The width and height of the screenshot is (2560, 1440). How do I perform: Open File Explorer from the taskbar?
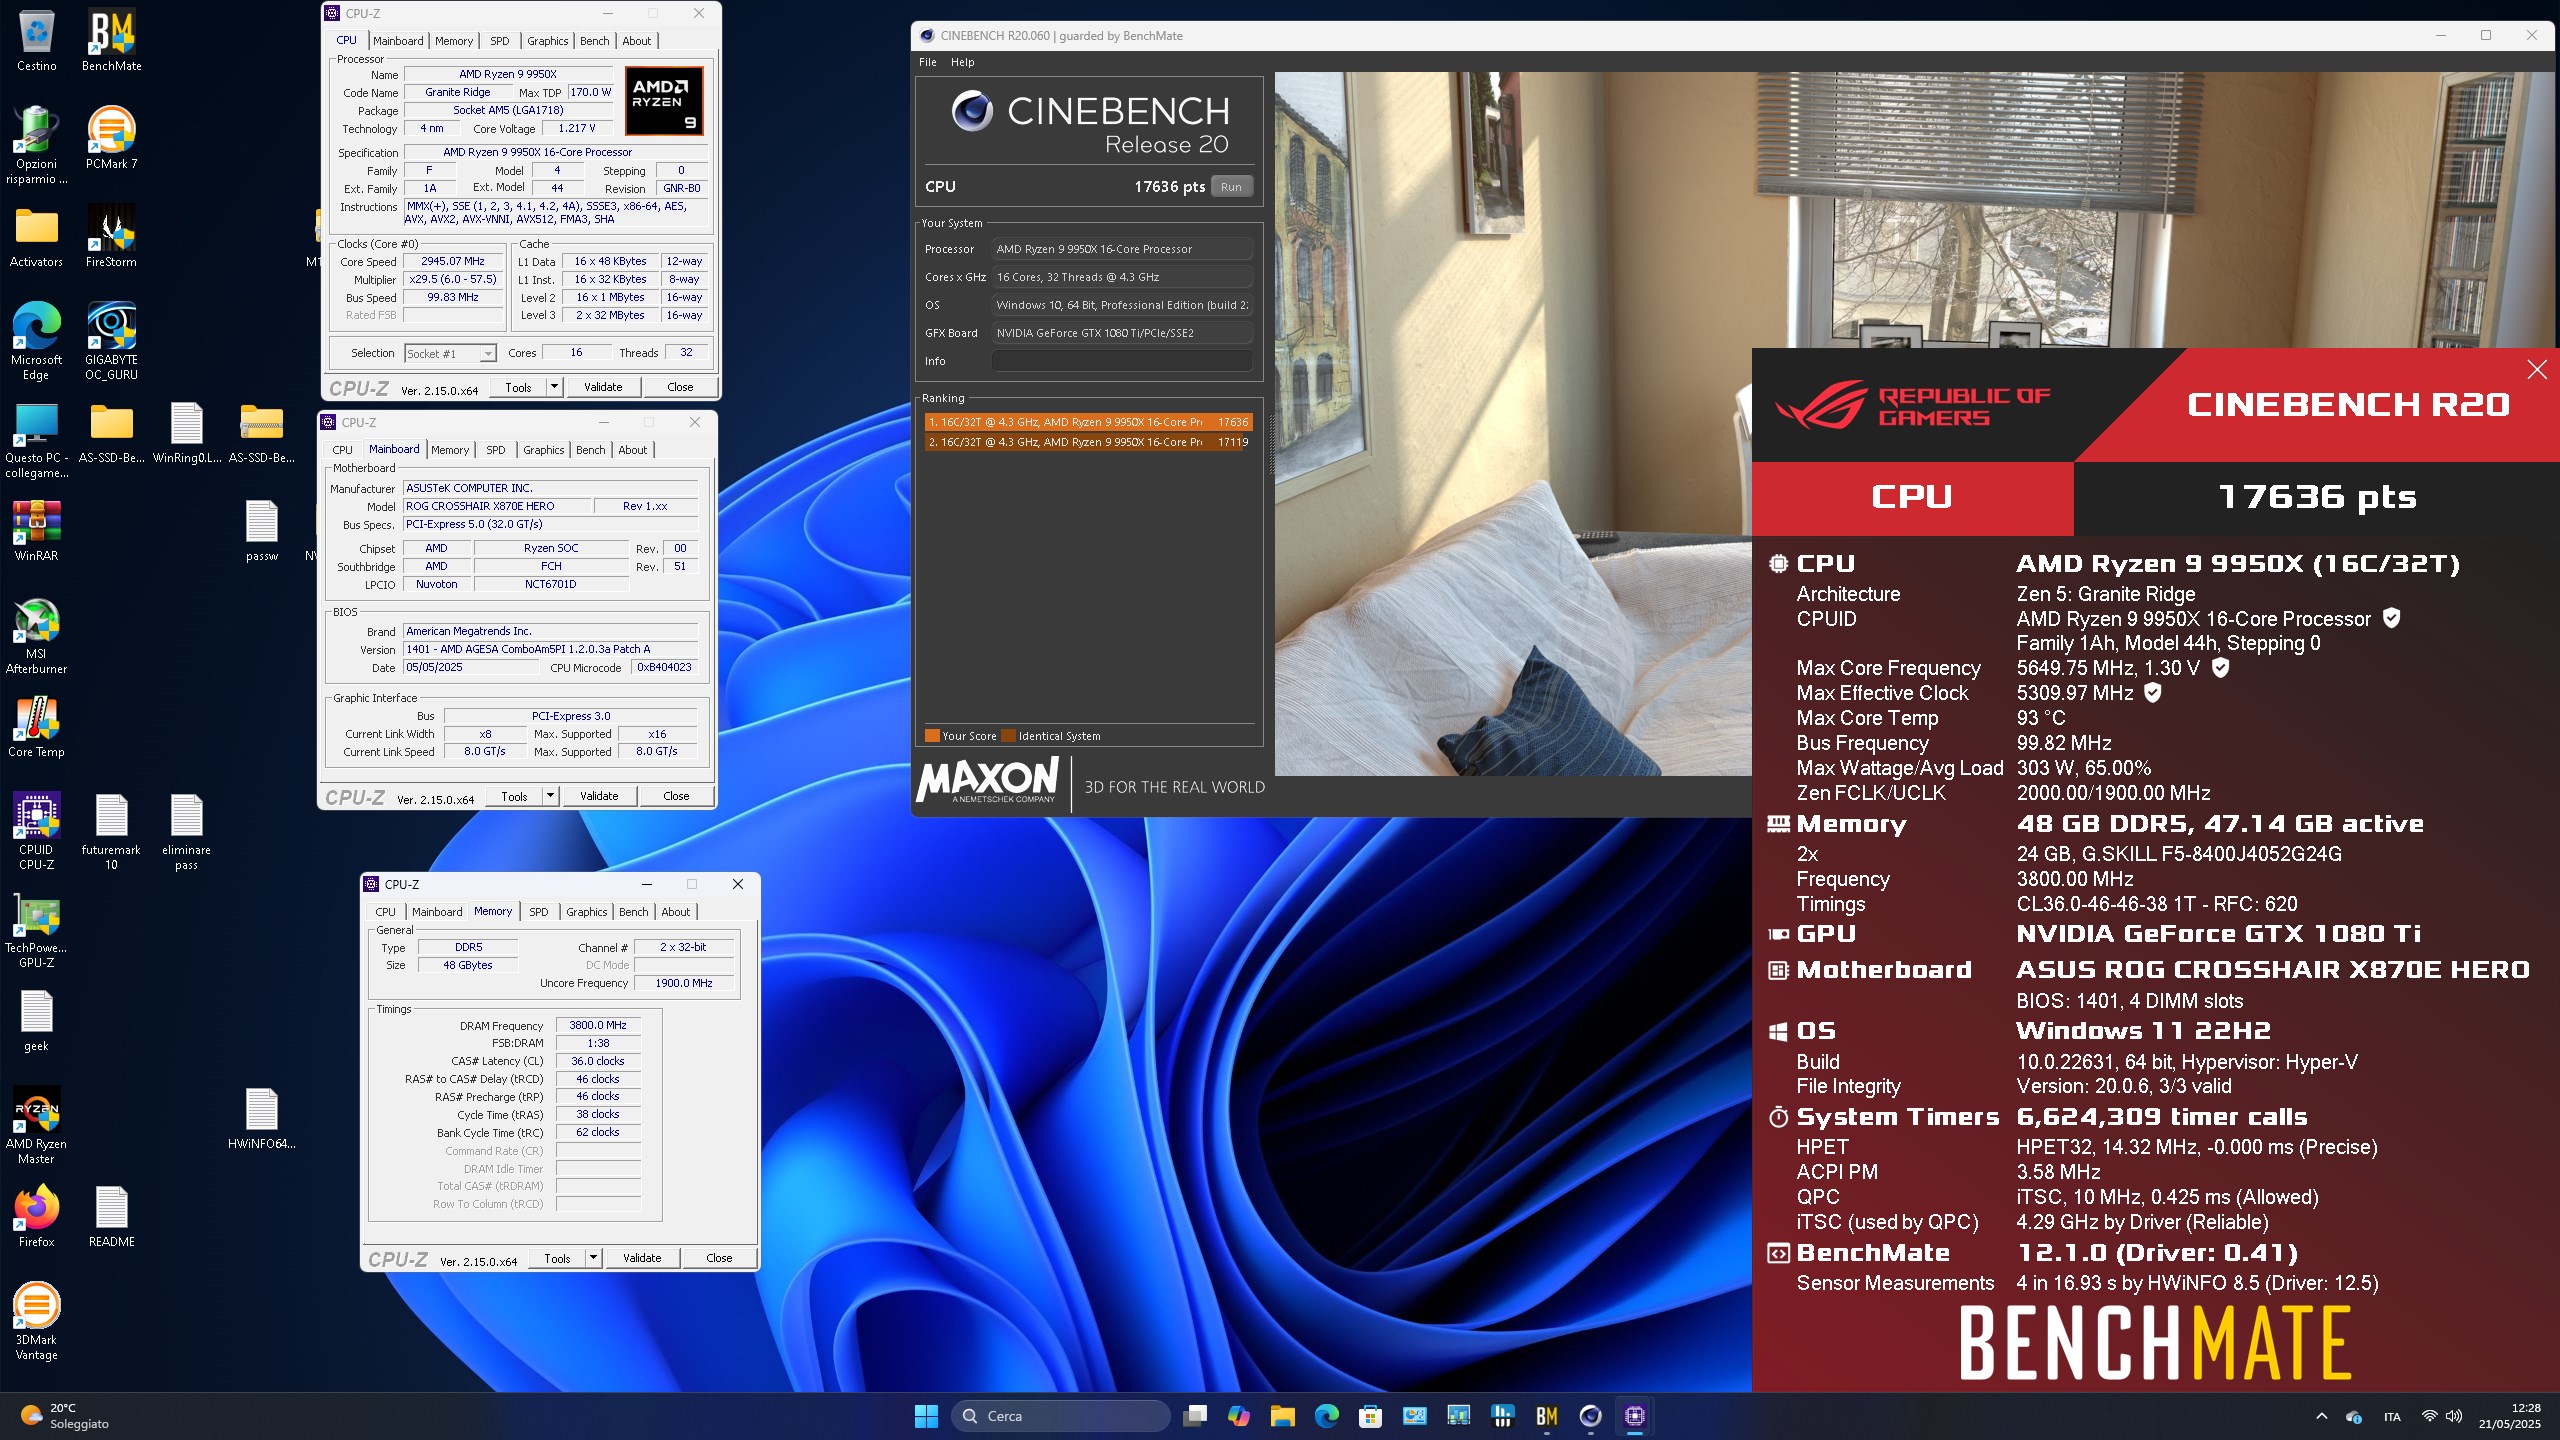coord(1282,1416)
